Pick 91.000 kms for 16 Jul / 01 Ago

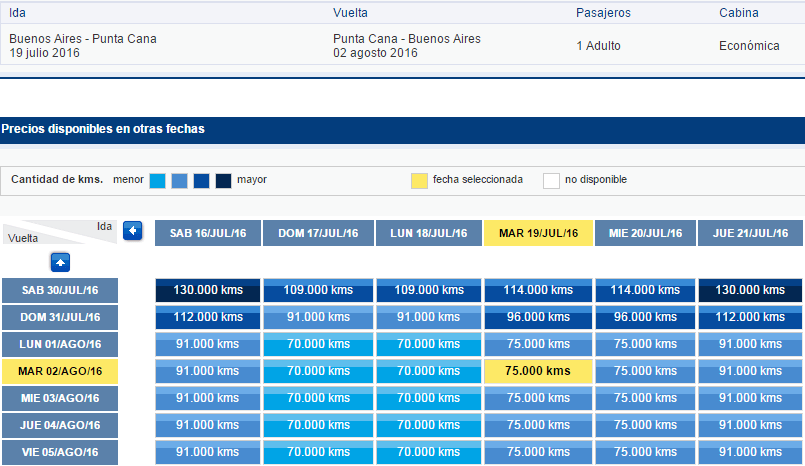point(208,344)
